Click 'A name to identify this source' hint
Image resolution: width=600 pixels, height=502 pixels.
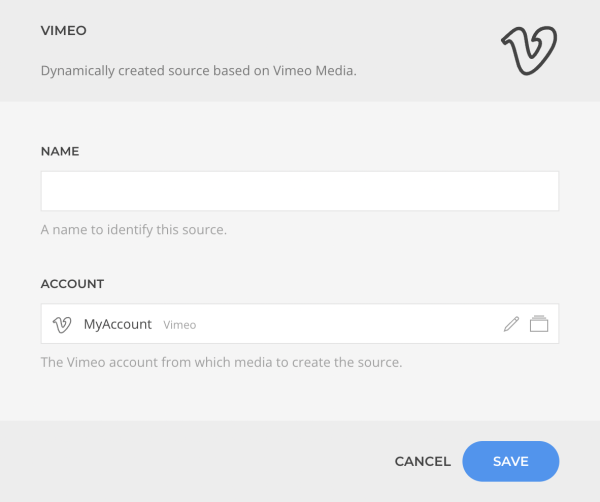point(134,230)
